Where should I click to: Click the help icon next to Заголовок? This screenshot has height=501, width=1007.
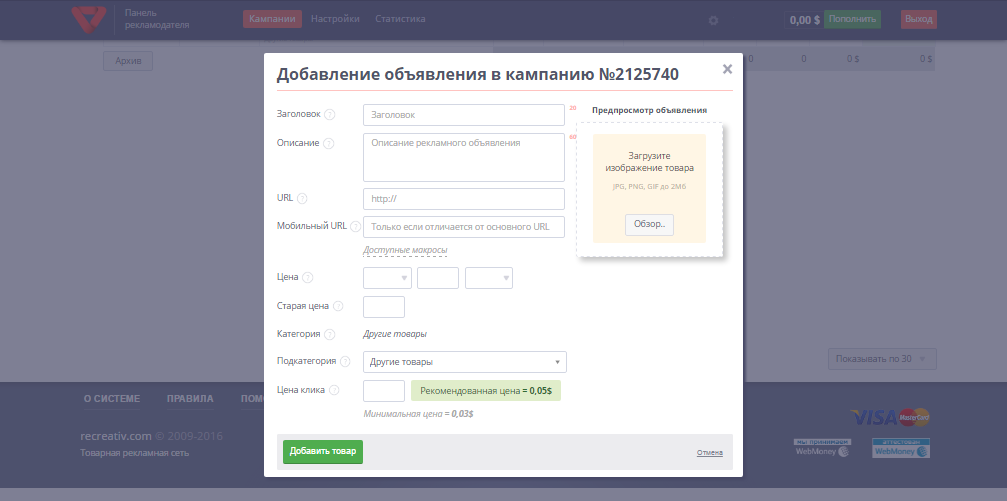pos(329,115)
